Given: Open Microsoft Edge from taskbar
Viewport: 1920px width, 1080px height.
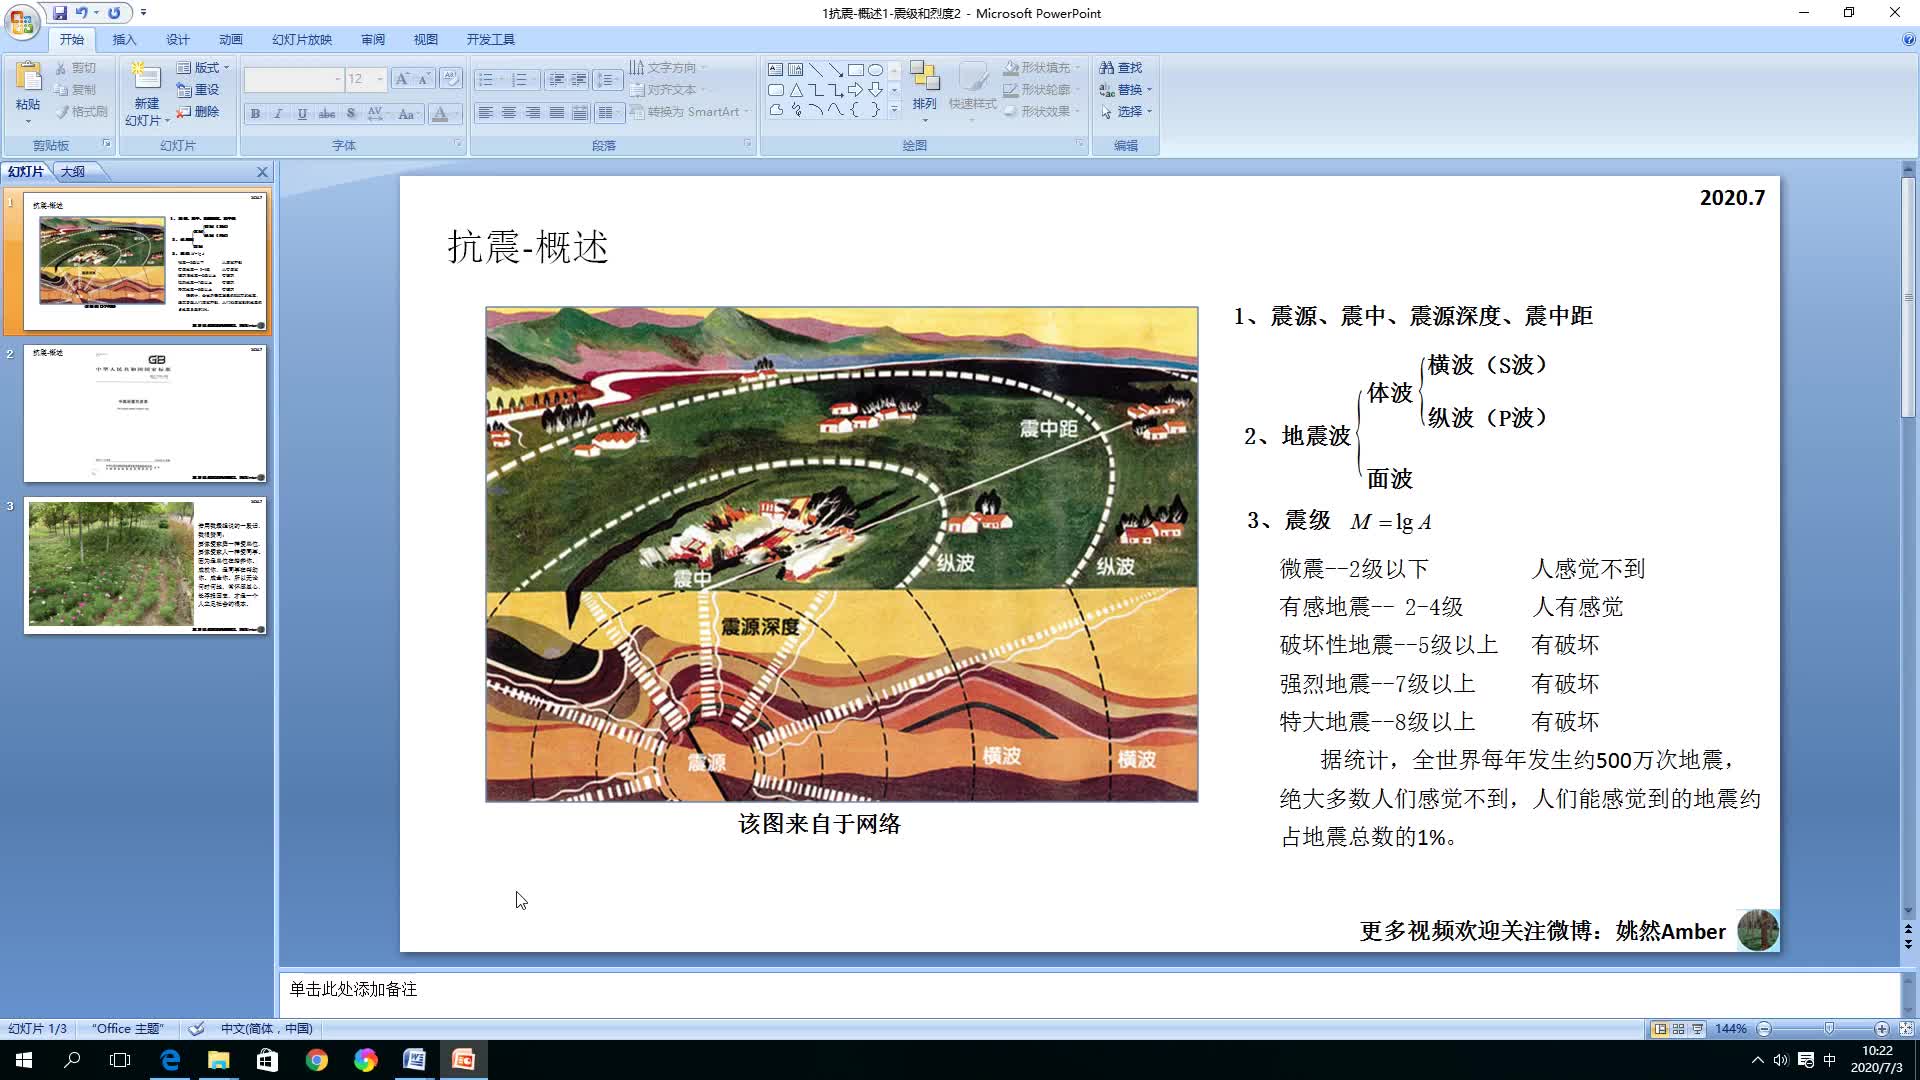Looking at the screenshot, I should (x=170, y=1060).
